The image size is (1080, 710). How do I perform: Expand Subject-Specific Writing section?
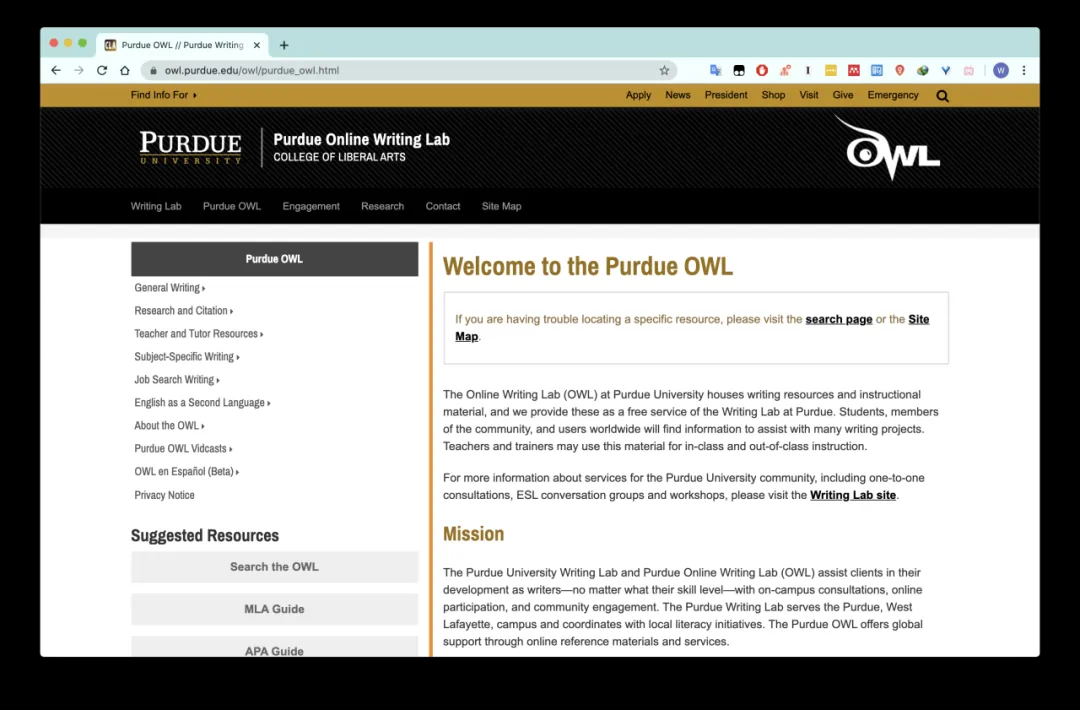[x=187, y=357]
